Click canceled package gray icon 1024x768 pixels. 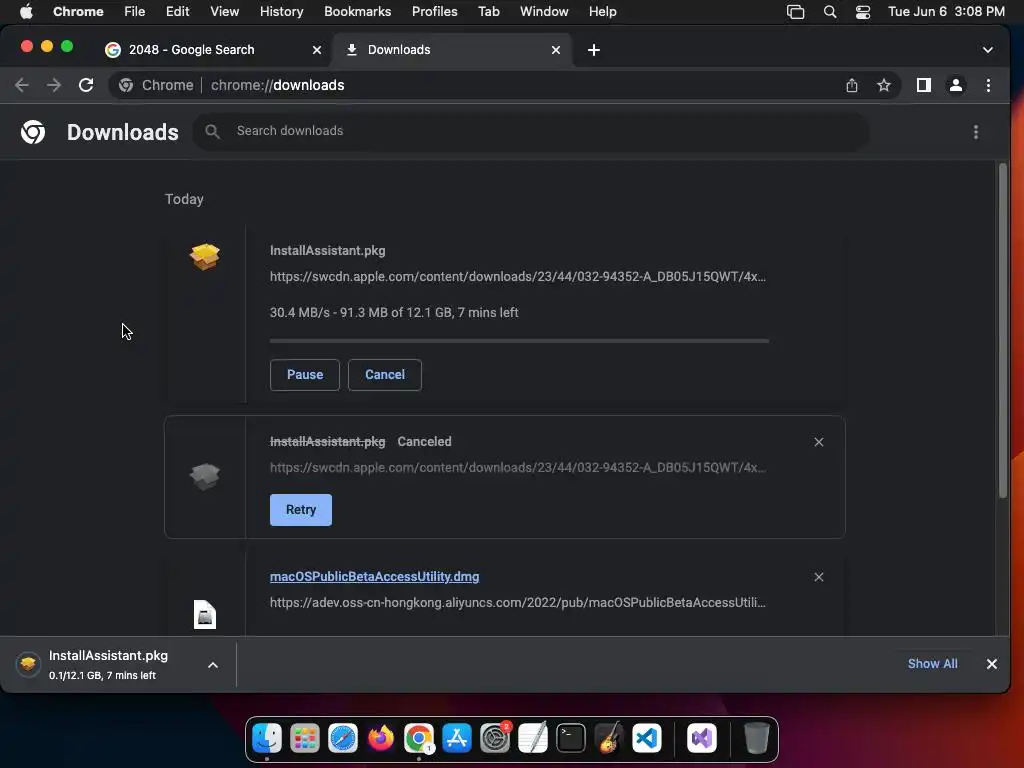pyautogui.click(x=204, y=477)
